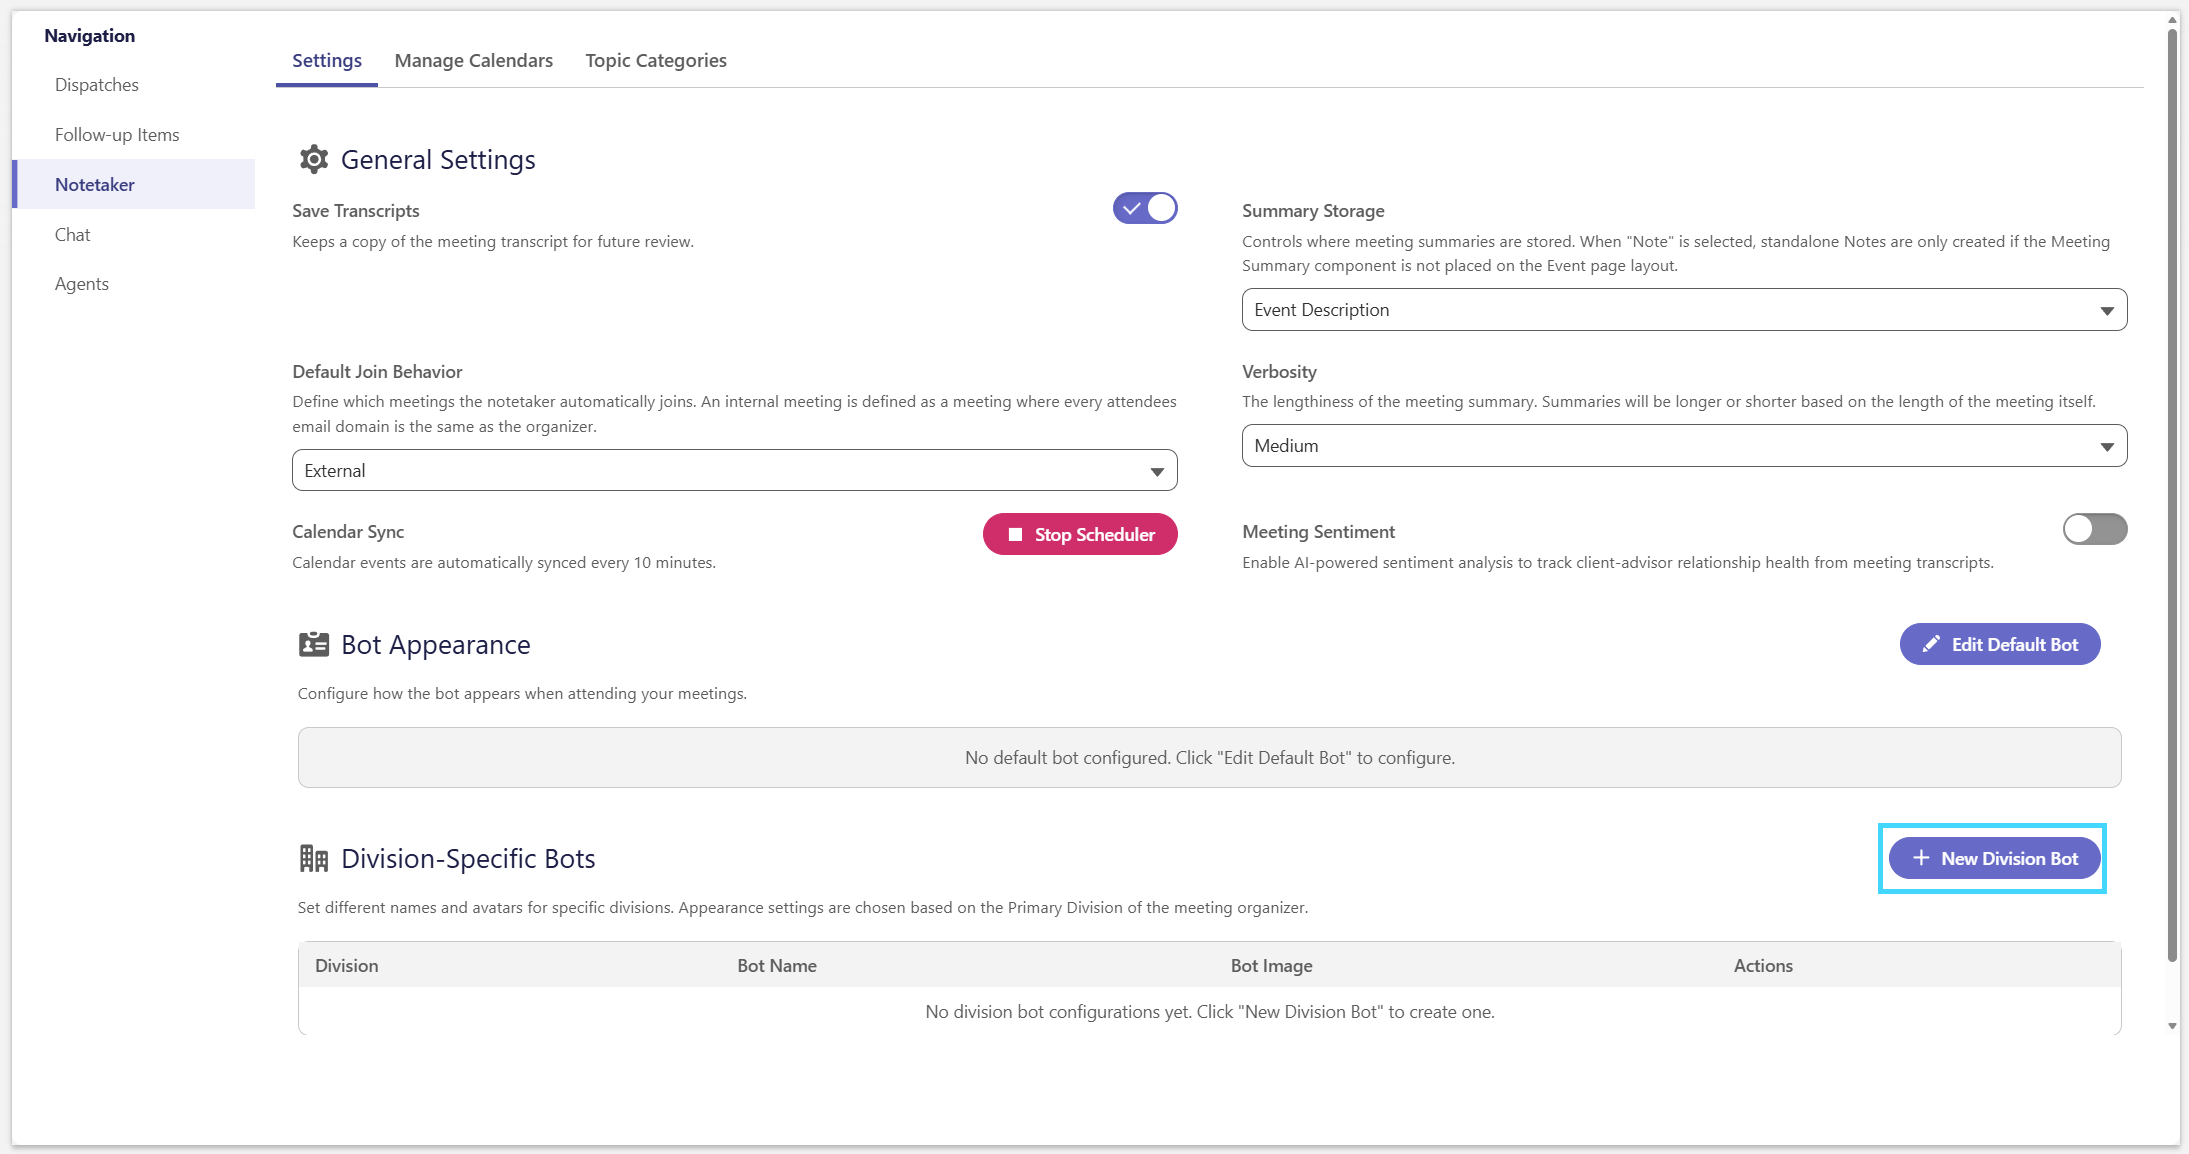Click the 'No division bot configurations yet' message
Image resolution: width=2189 pixels, height=1154 pixels.
click(x=1209, y=1011)
